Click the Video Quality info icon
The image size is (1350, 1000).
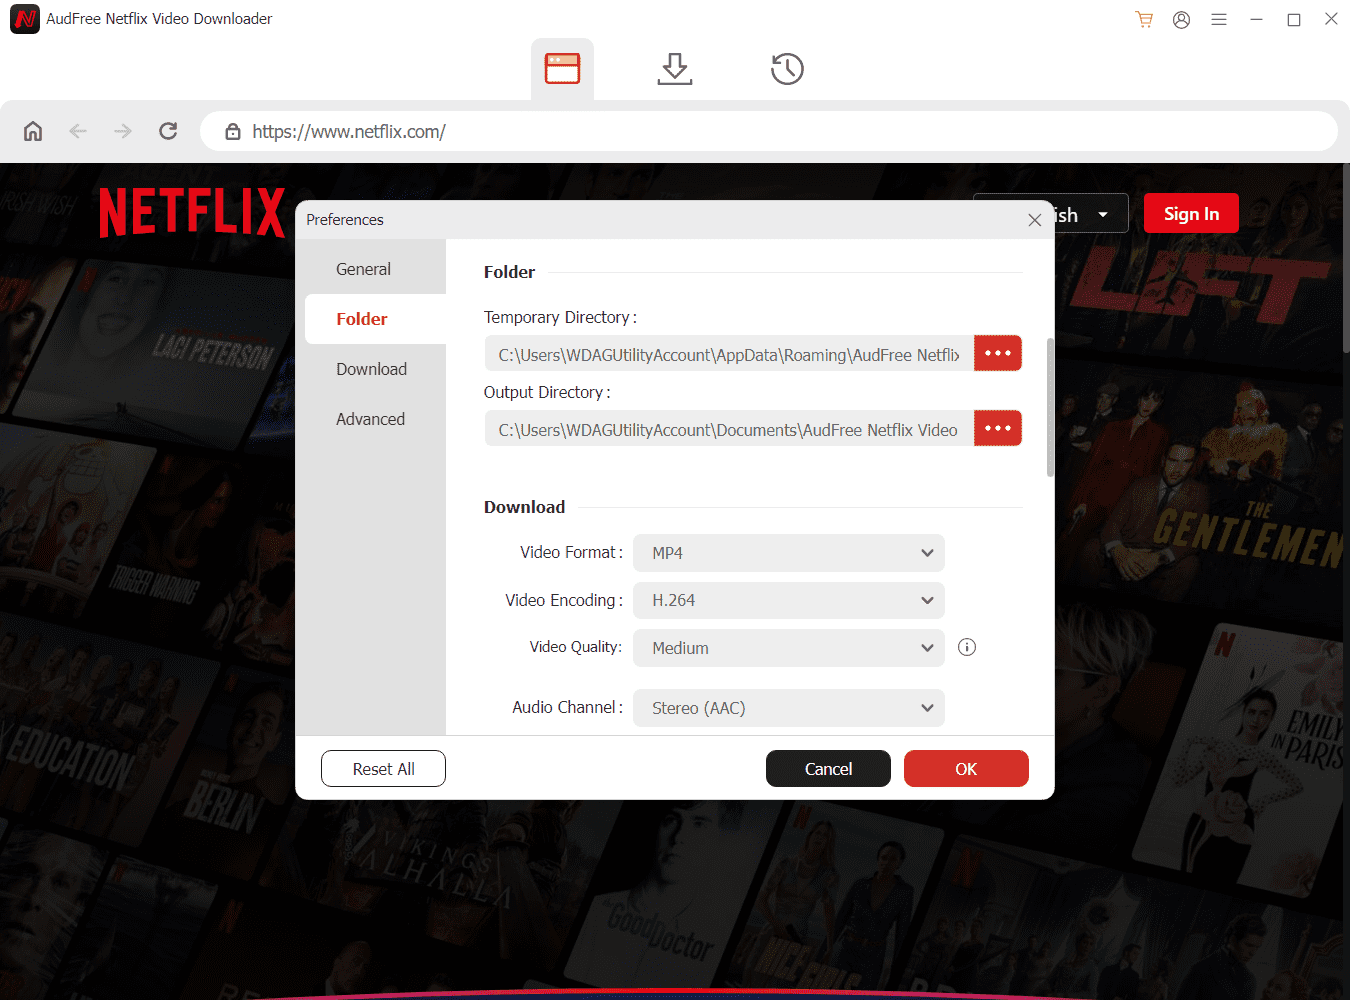point(967,647)
